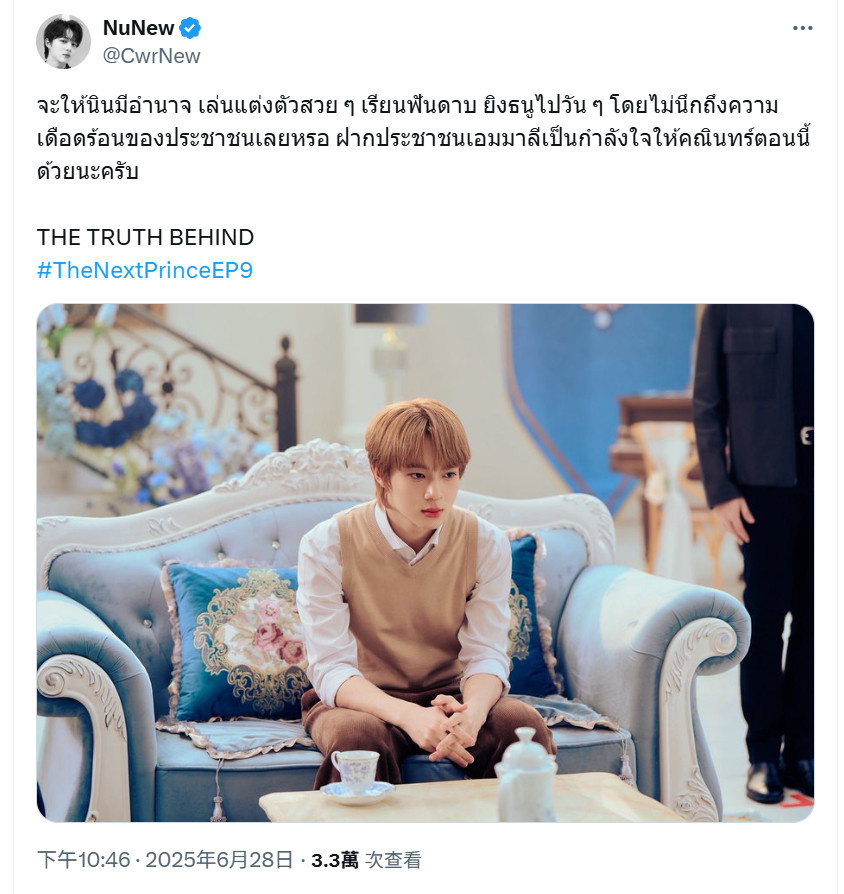Click the white teapot in the photo

pos(525,774)
